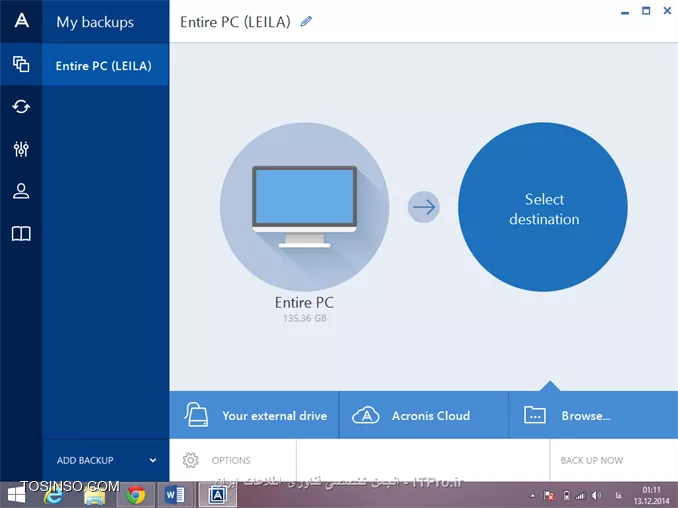678x508 pixels.
Task: Click the Browse folder icon
Action: 535,415
